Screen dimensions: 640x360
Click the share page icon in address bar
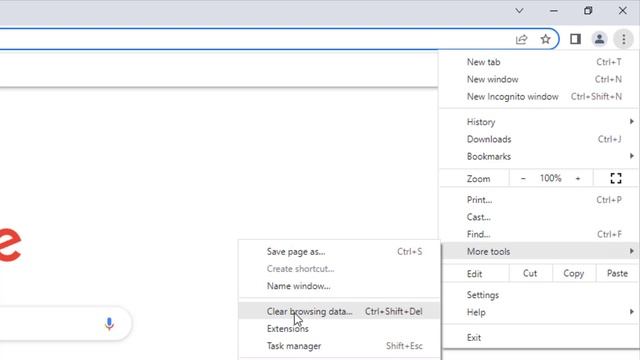click(x=521, y=39)
